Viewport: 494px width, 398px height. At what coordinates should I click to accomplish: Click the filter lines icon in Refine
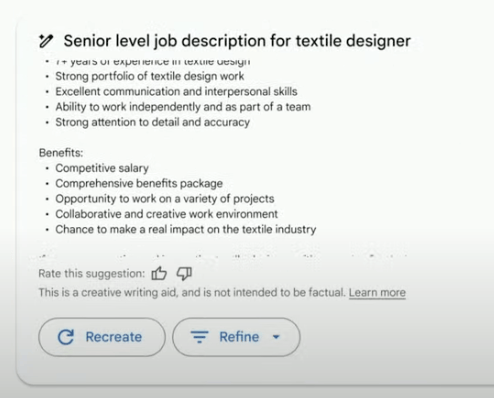point(199,337)
